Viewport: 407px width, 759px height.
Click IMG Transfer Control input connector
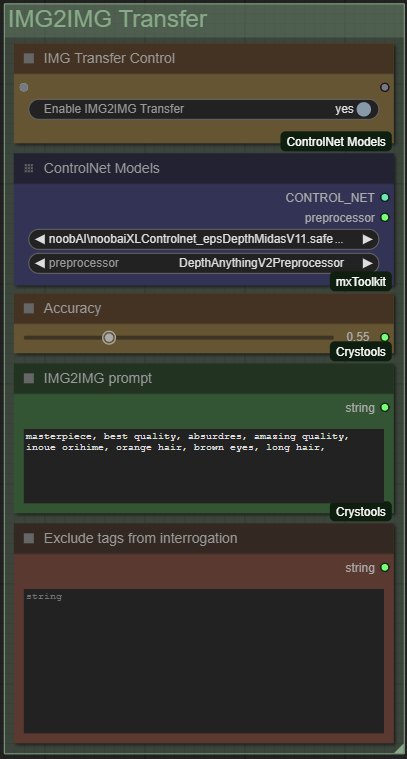click(24, 88)
